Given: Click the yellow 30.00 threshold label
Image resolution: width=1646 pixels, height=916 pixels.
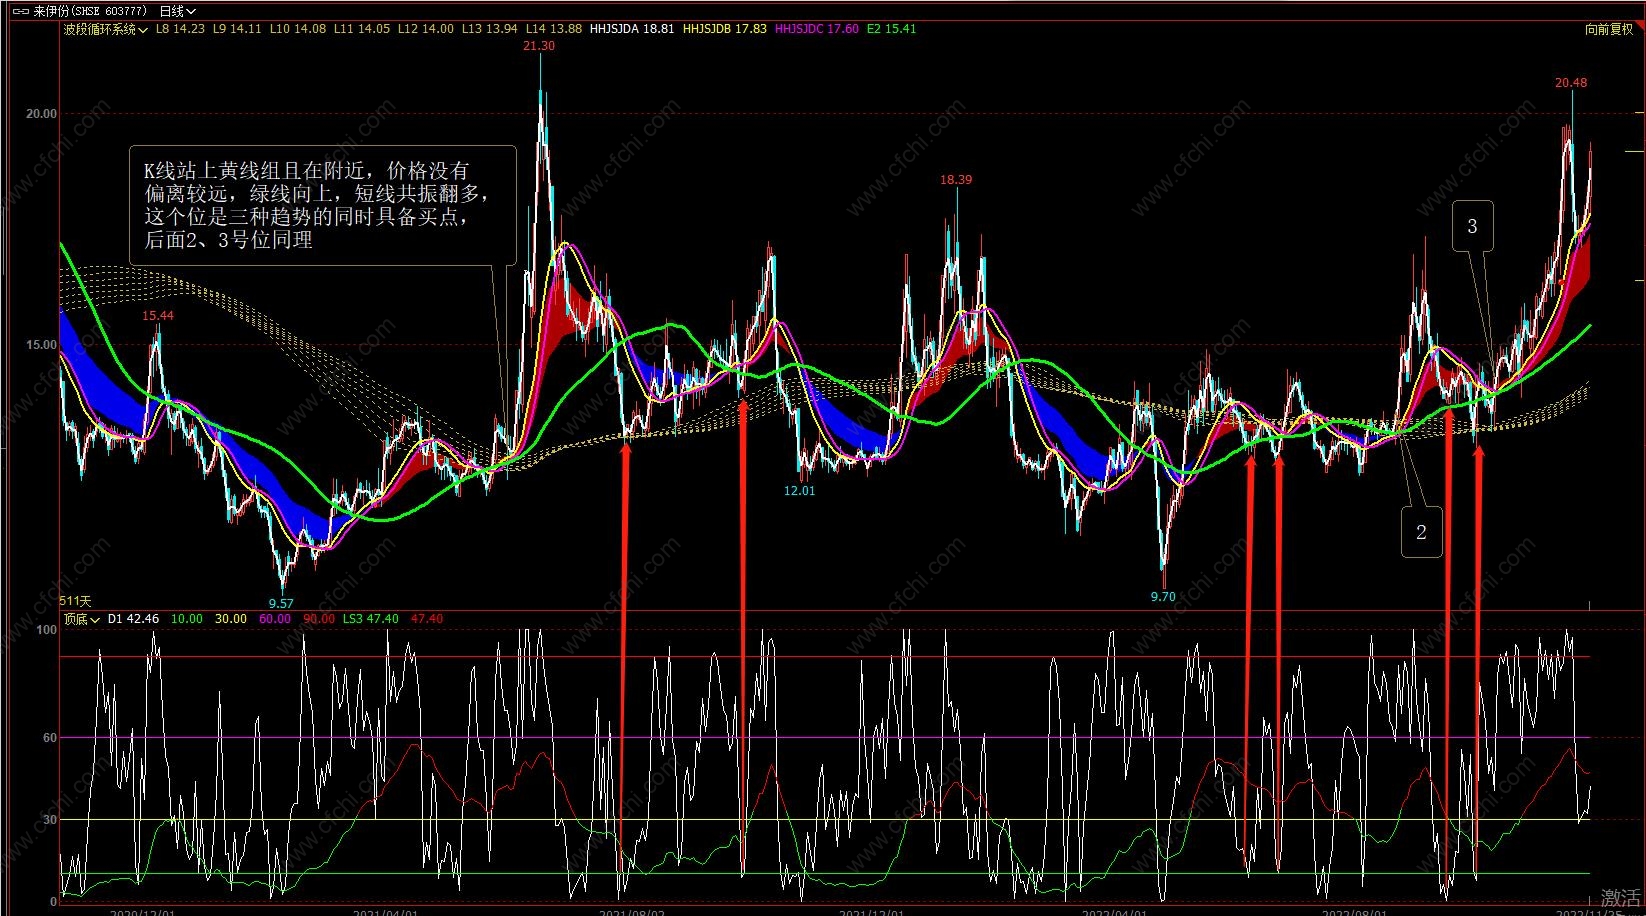Looking at the screenshot, I should (x=231, y=619).
